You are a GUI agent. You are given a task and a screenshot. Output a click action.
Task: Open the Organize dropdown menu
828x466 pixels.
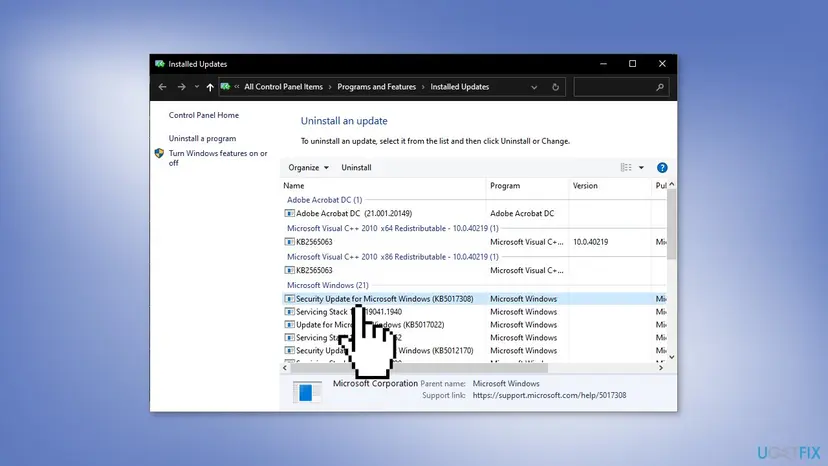click(x=308, y=167)
